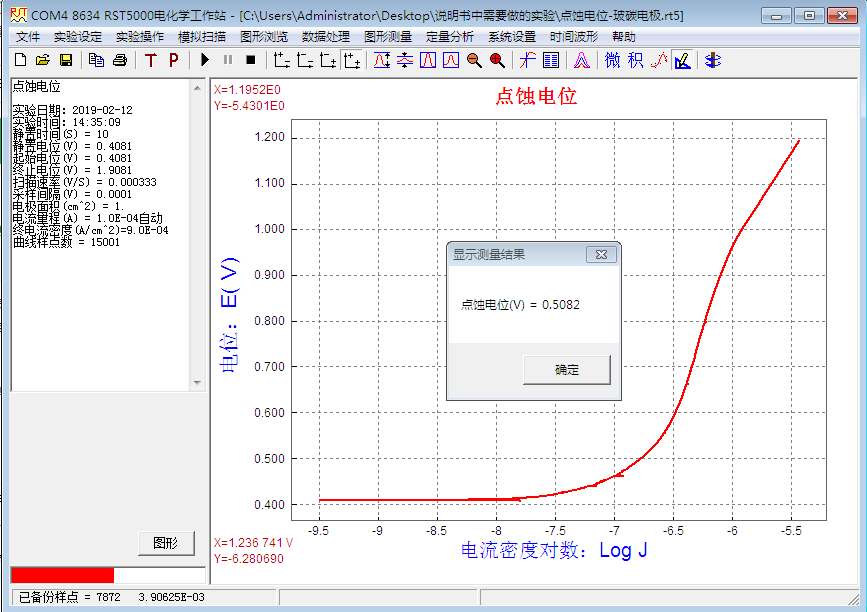
Task: Click the copy icon in the toolbar
Action: (x=96, y=60)
